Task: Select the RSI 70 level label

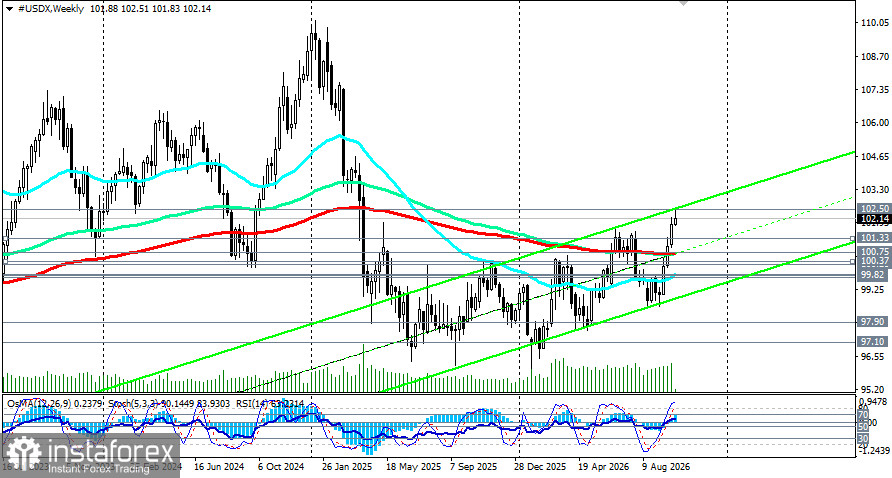Action: 863,415
